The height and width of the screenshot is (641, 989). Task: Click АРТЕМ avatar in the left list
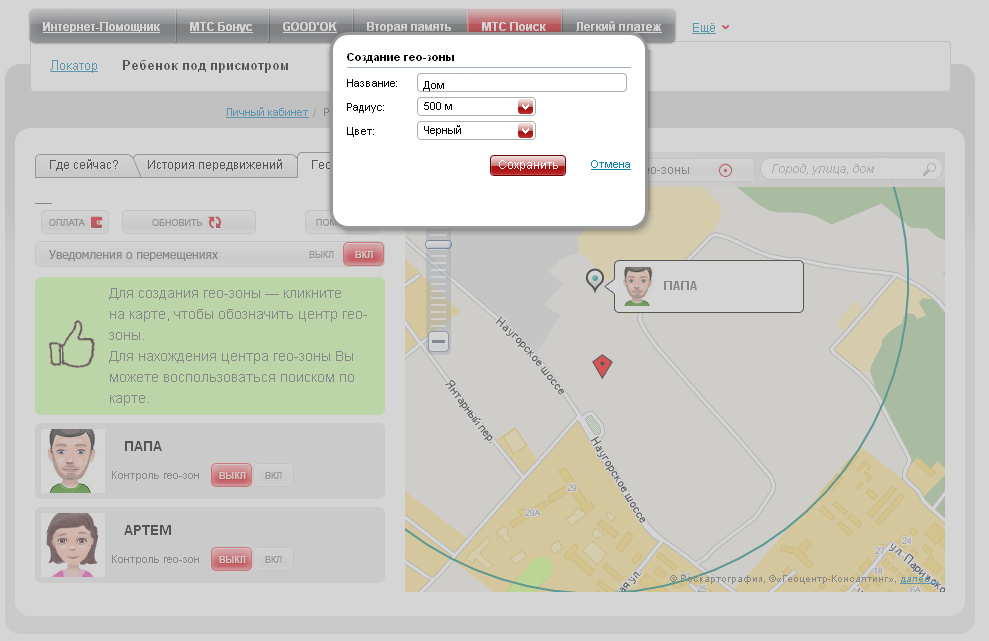click(73, 545)
